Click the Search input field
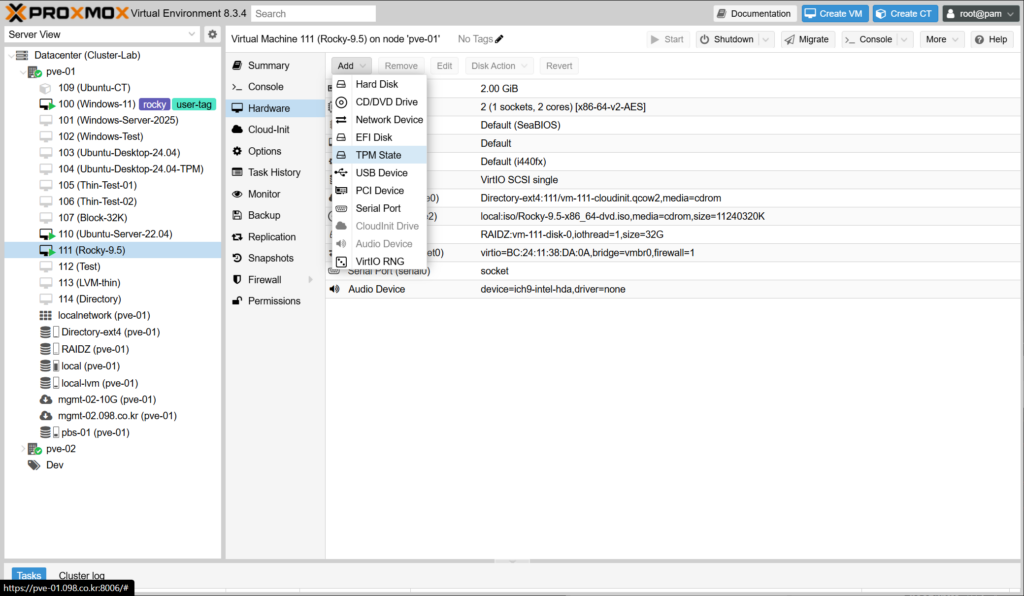The height and width of the screenshot is (596, 1024). click(313, 14)
